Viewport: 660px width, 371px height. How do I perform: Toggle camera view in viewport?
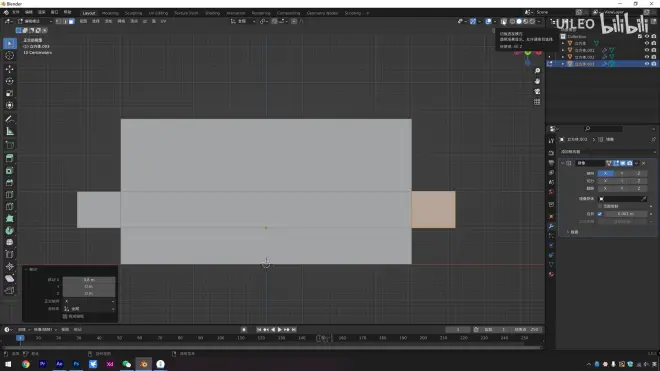[x=537, y=91]
